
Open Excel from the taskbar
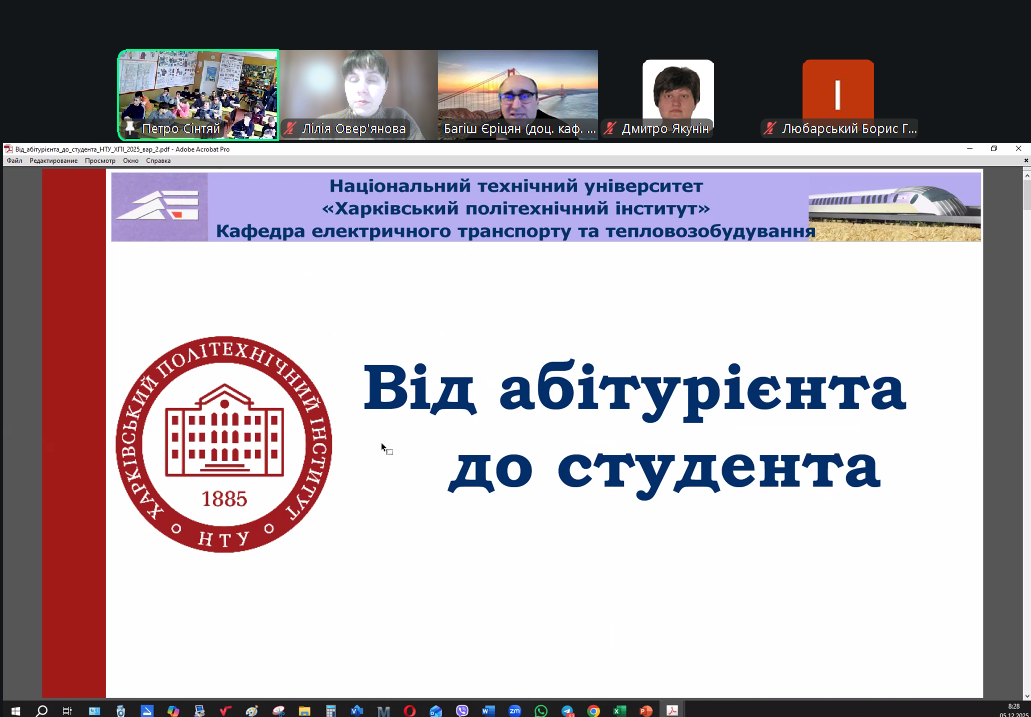point(619,710)
